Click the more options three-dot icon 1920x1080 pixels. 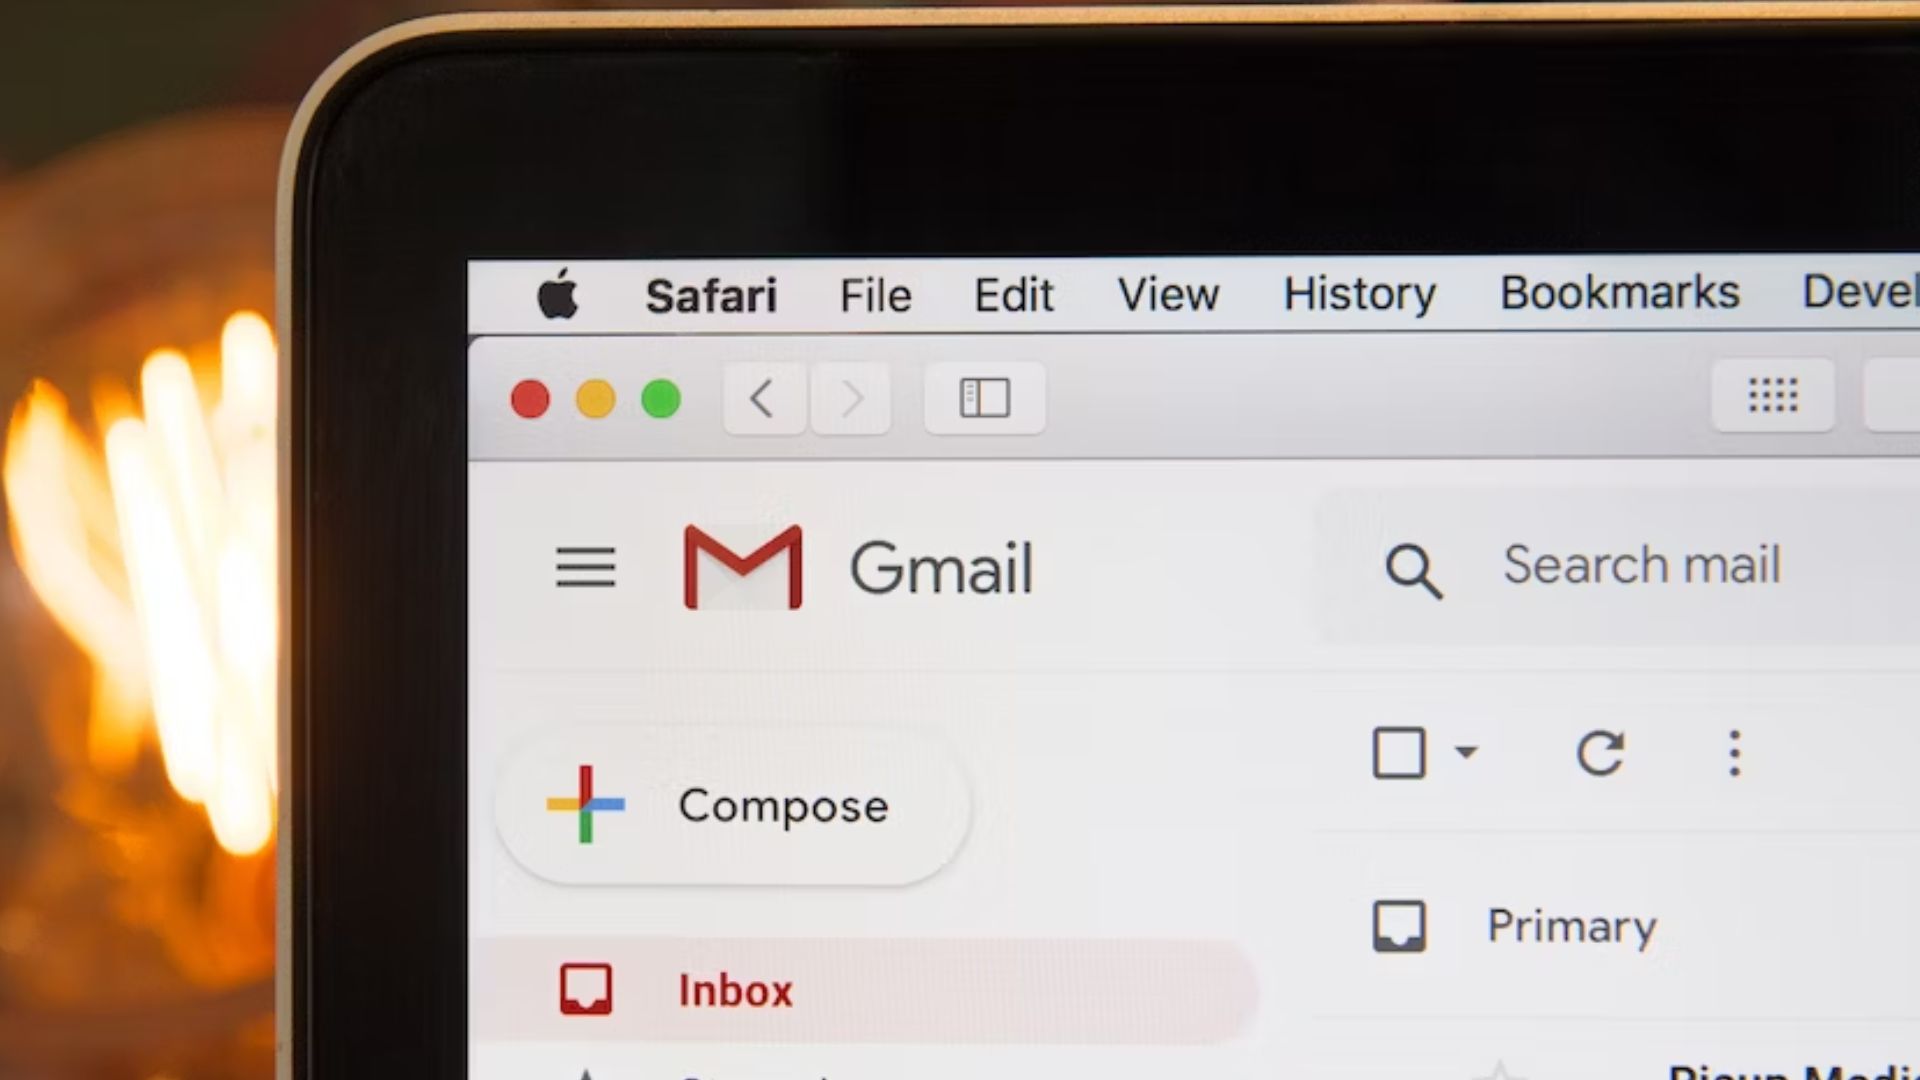tap(1739, 752)
